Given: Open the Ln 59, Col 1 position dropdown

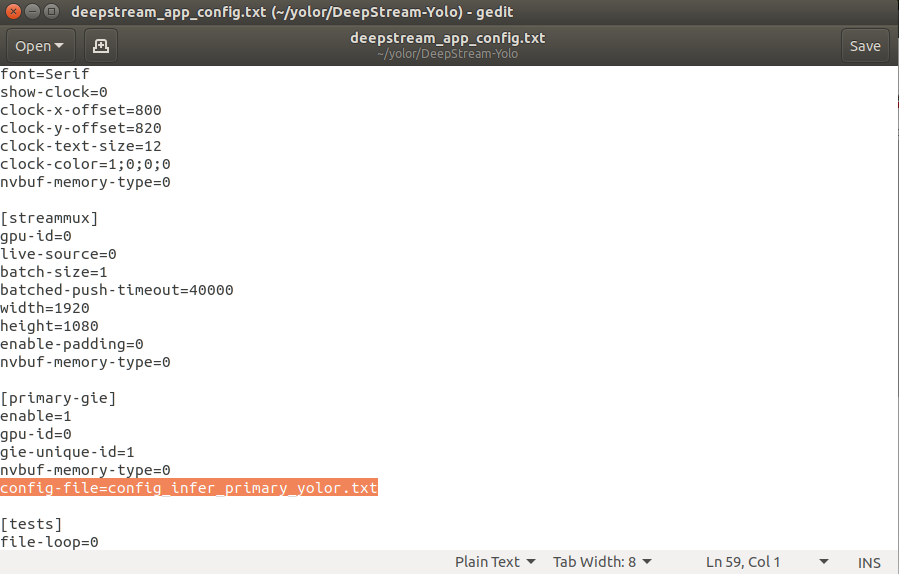Looking at the screenshot, I should pyautogui.click(x=767, y=562).
